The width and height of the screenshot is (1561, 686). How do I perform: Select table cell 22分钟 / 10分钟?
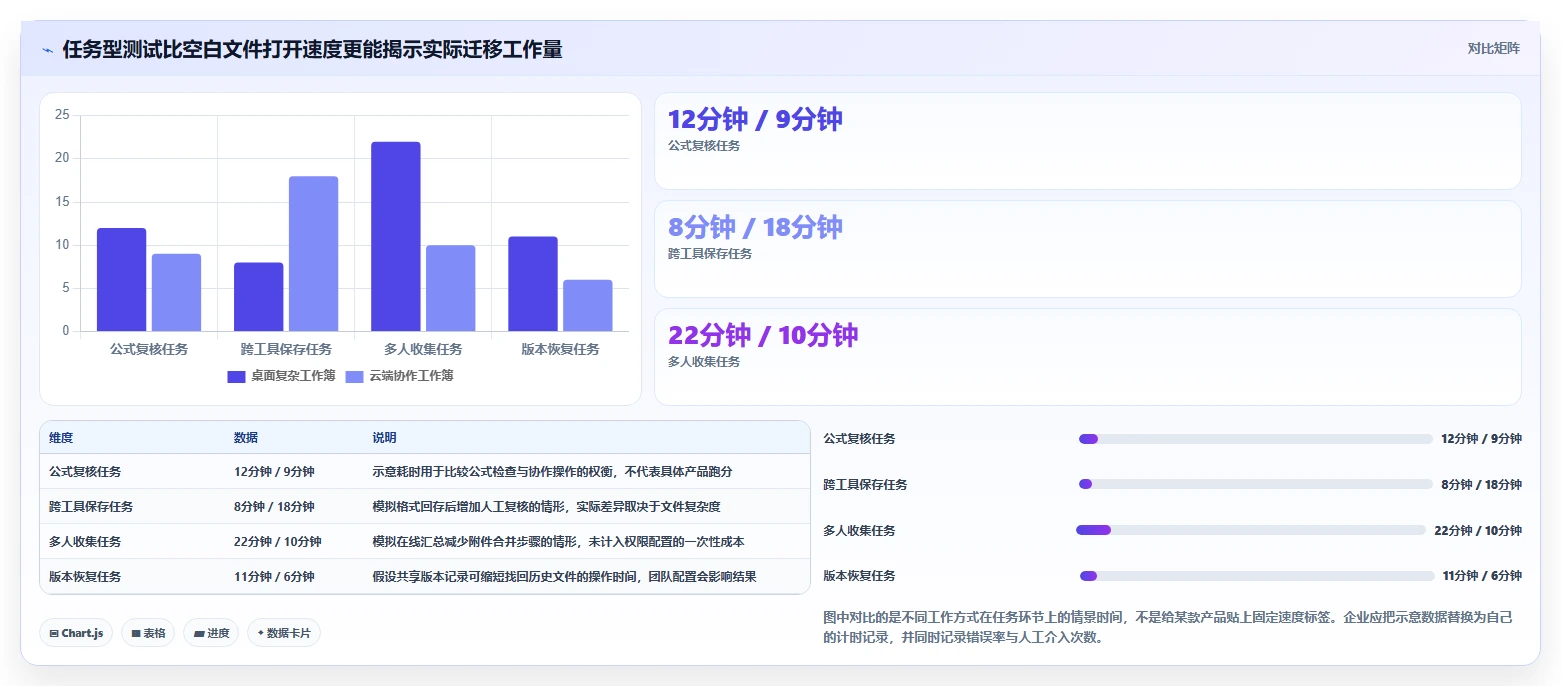point(278,542)
